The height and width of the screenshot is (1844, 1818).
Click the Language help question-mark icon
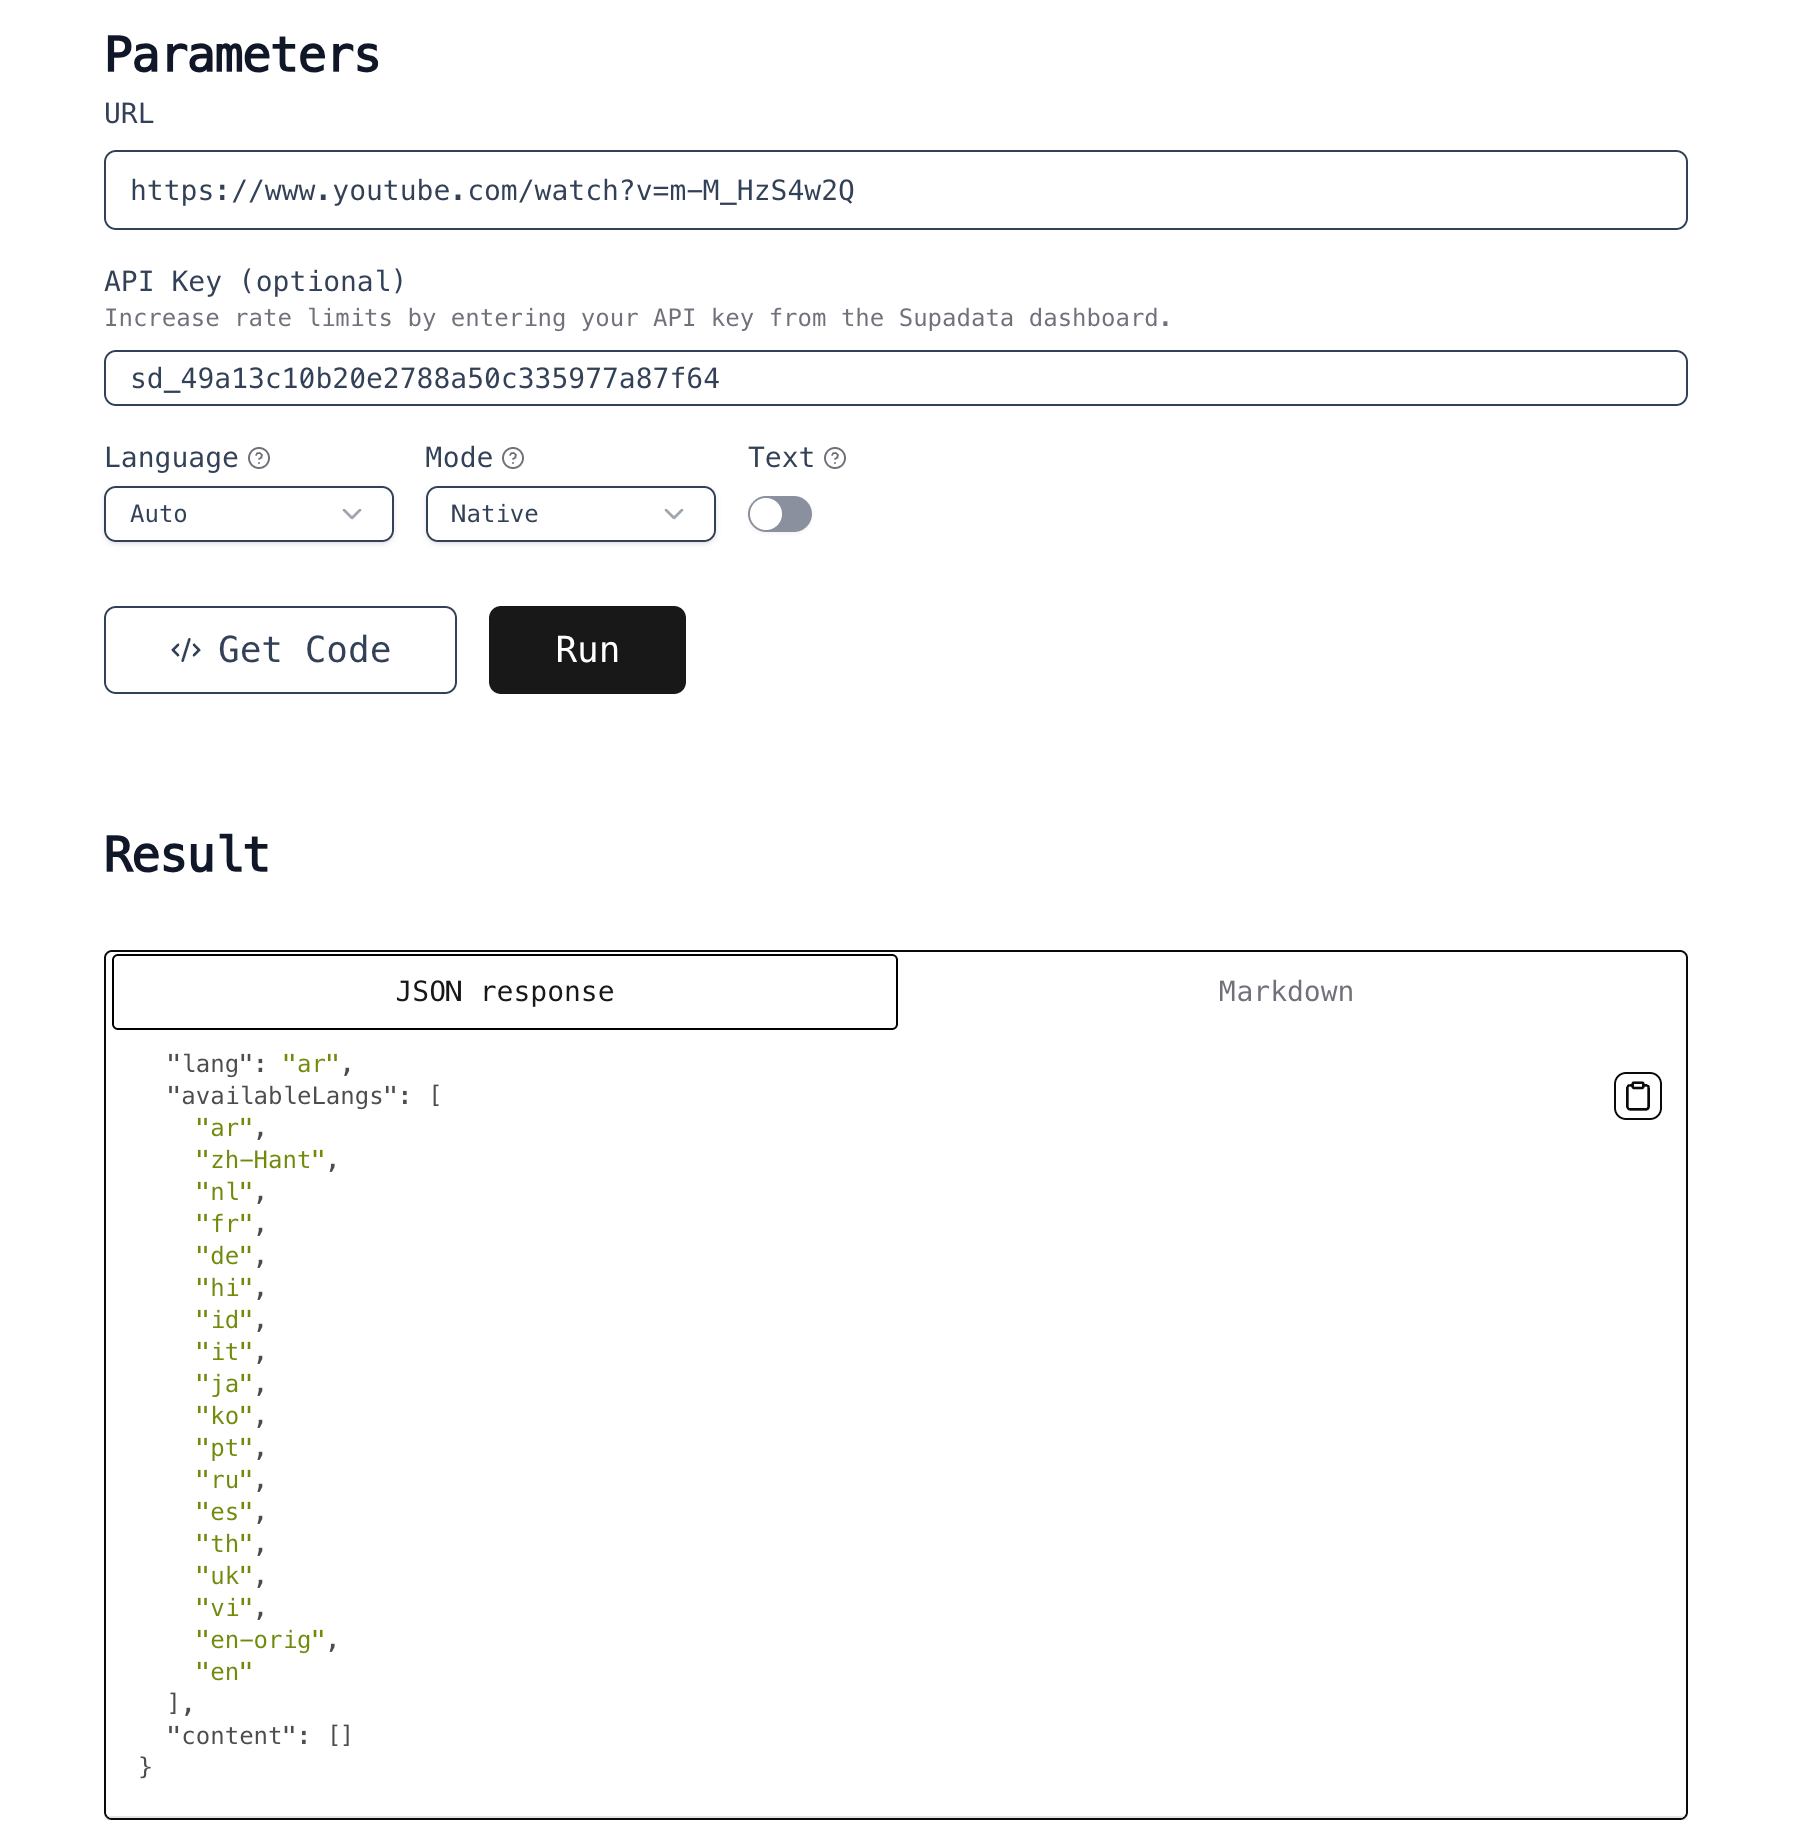[x=259, y=458]
